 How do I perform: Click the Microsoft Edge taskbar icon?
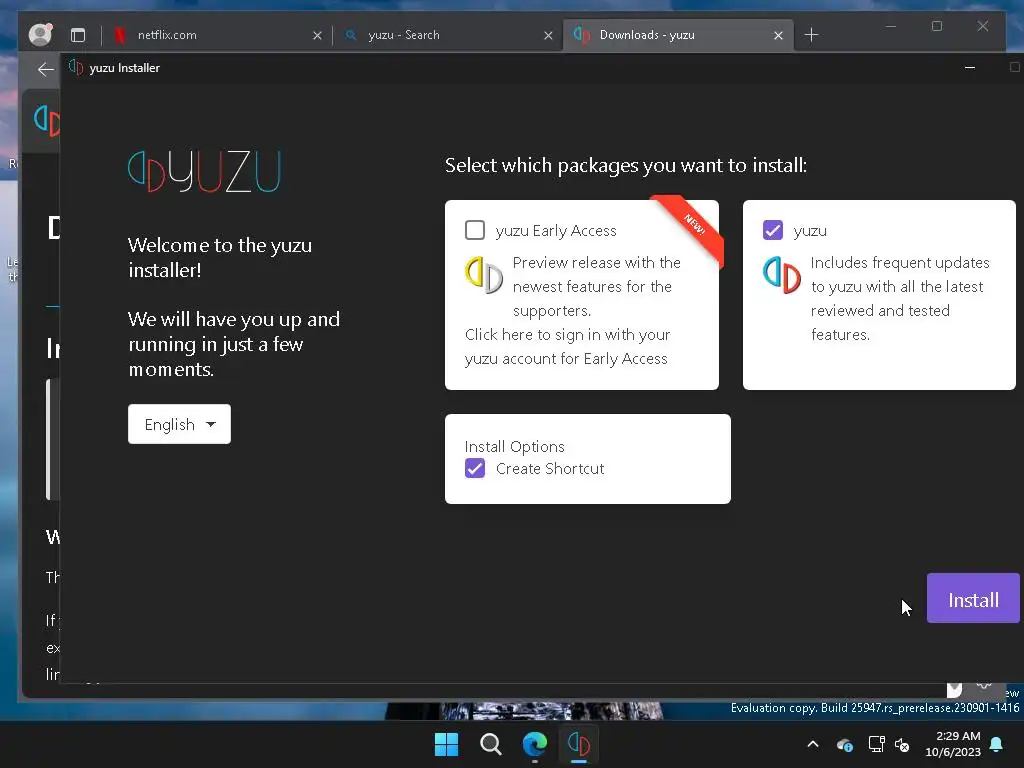click(535, 744)
